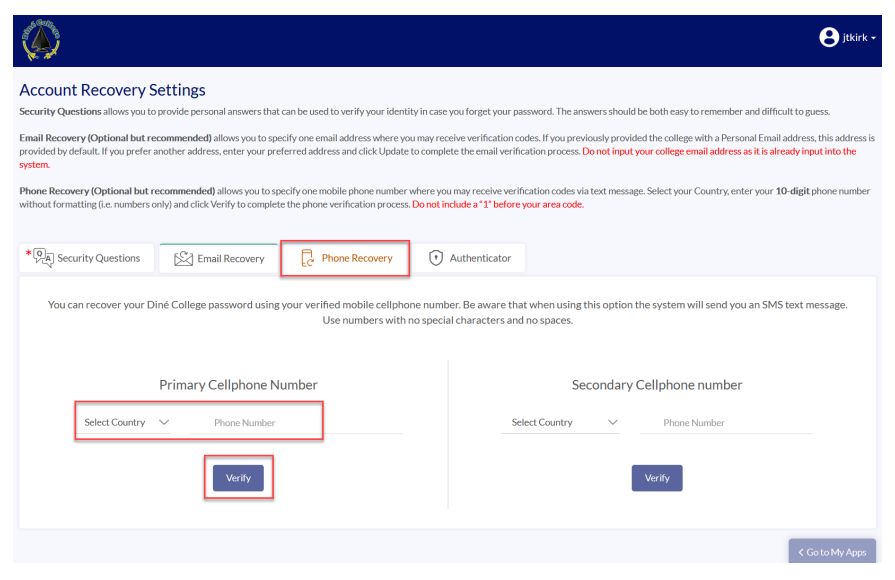Click the jtkirk user avatar icon
Viewport: 895px width, 580px height.
click(x=829, y=38)
